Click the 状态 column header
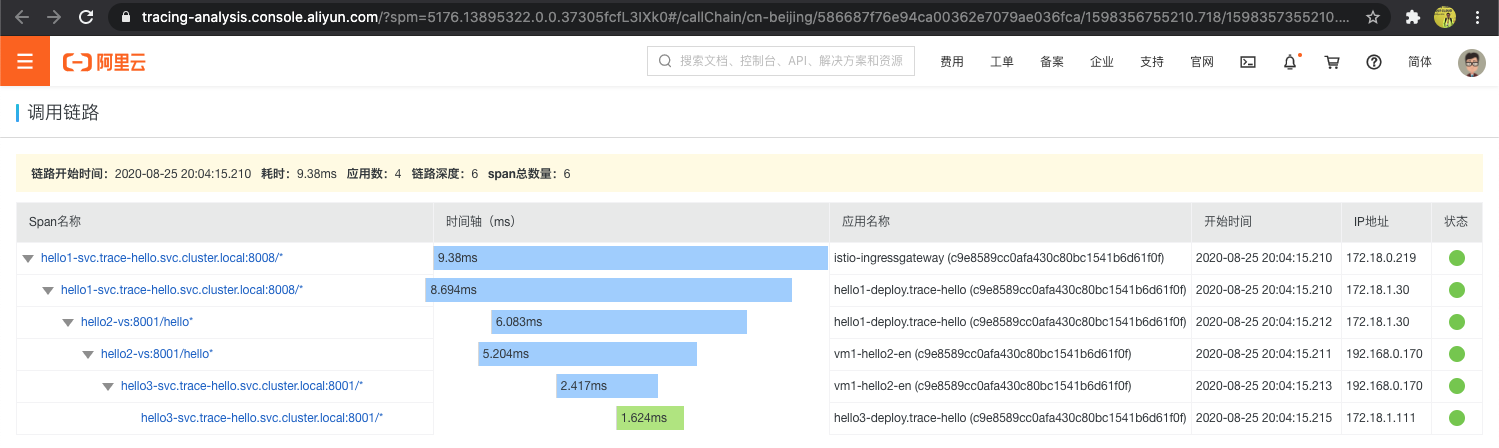Image resolution: width=1499 pixels, height=448 pixels. [x=1456, y=222]
